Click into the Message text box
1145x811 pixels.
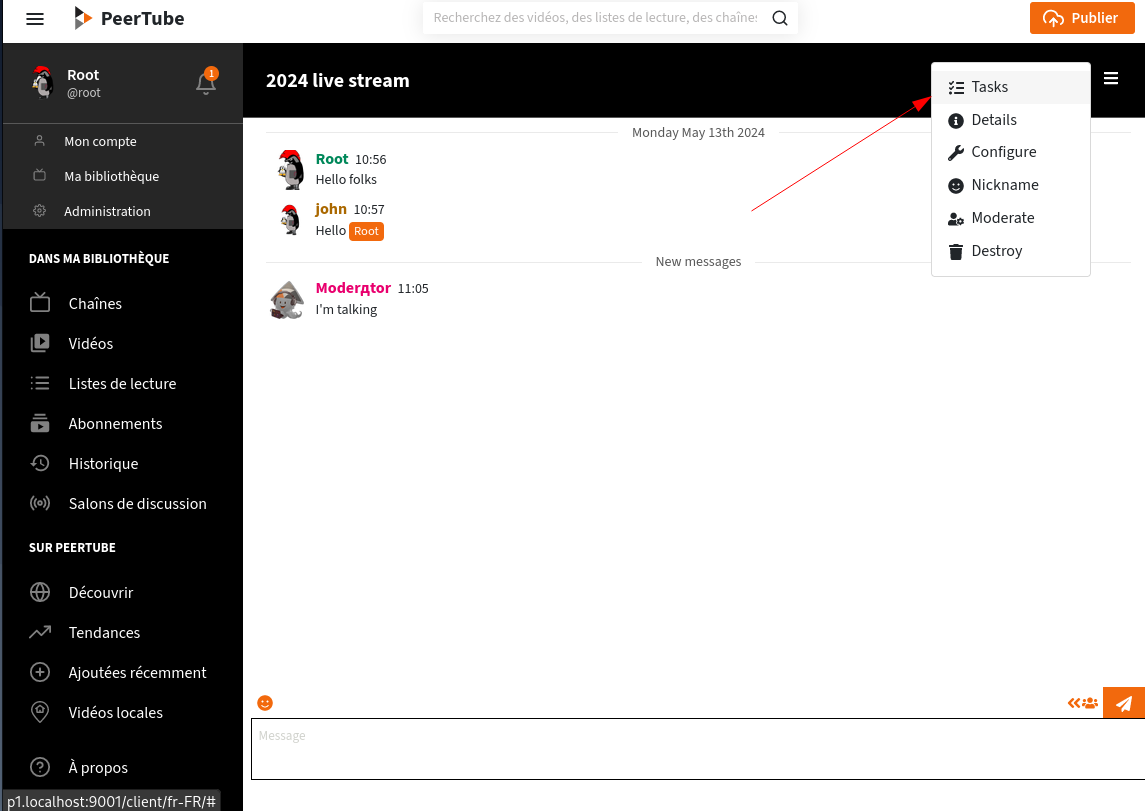coord(698,749)
